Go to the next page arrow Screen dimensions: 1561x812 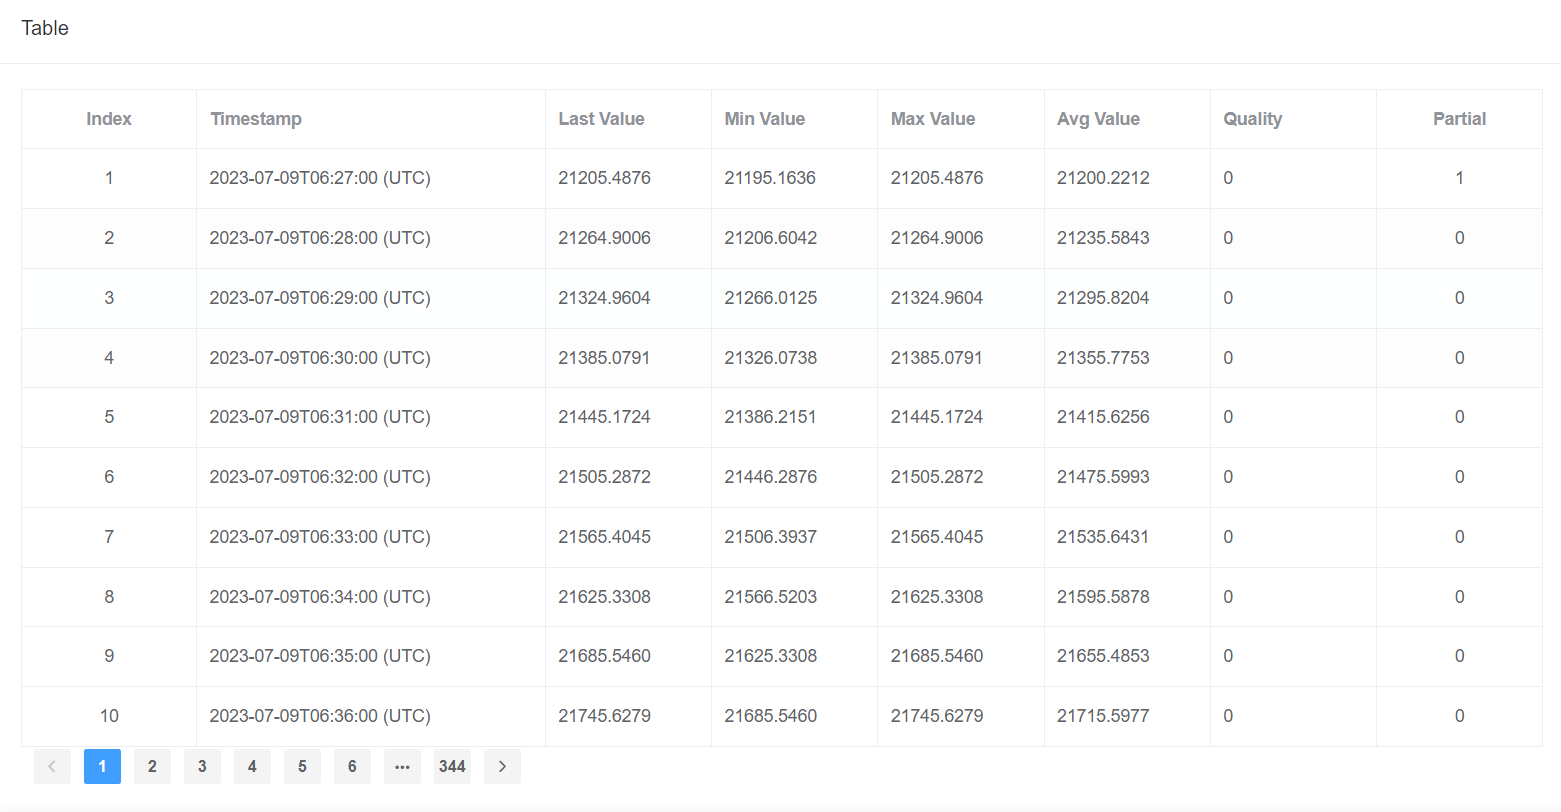point(502,767)
